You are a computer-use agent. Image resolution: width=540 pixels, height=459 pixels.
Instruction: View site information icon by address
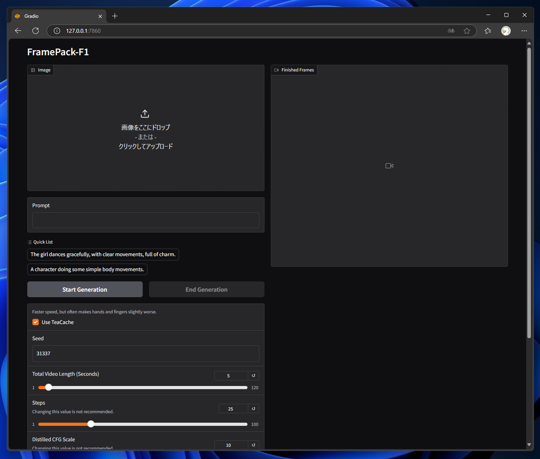(x=57, y=31)
